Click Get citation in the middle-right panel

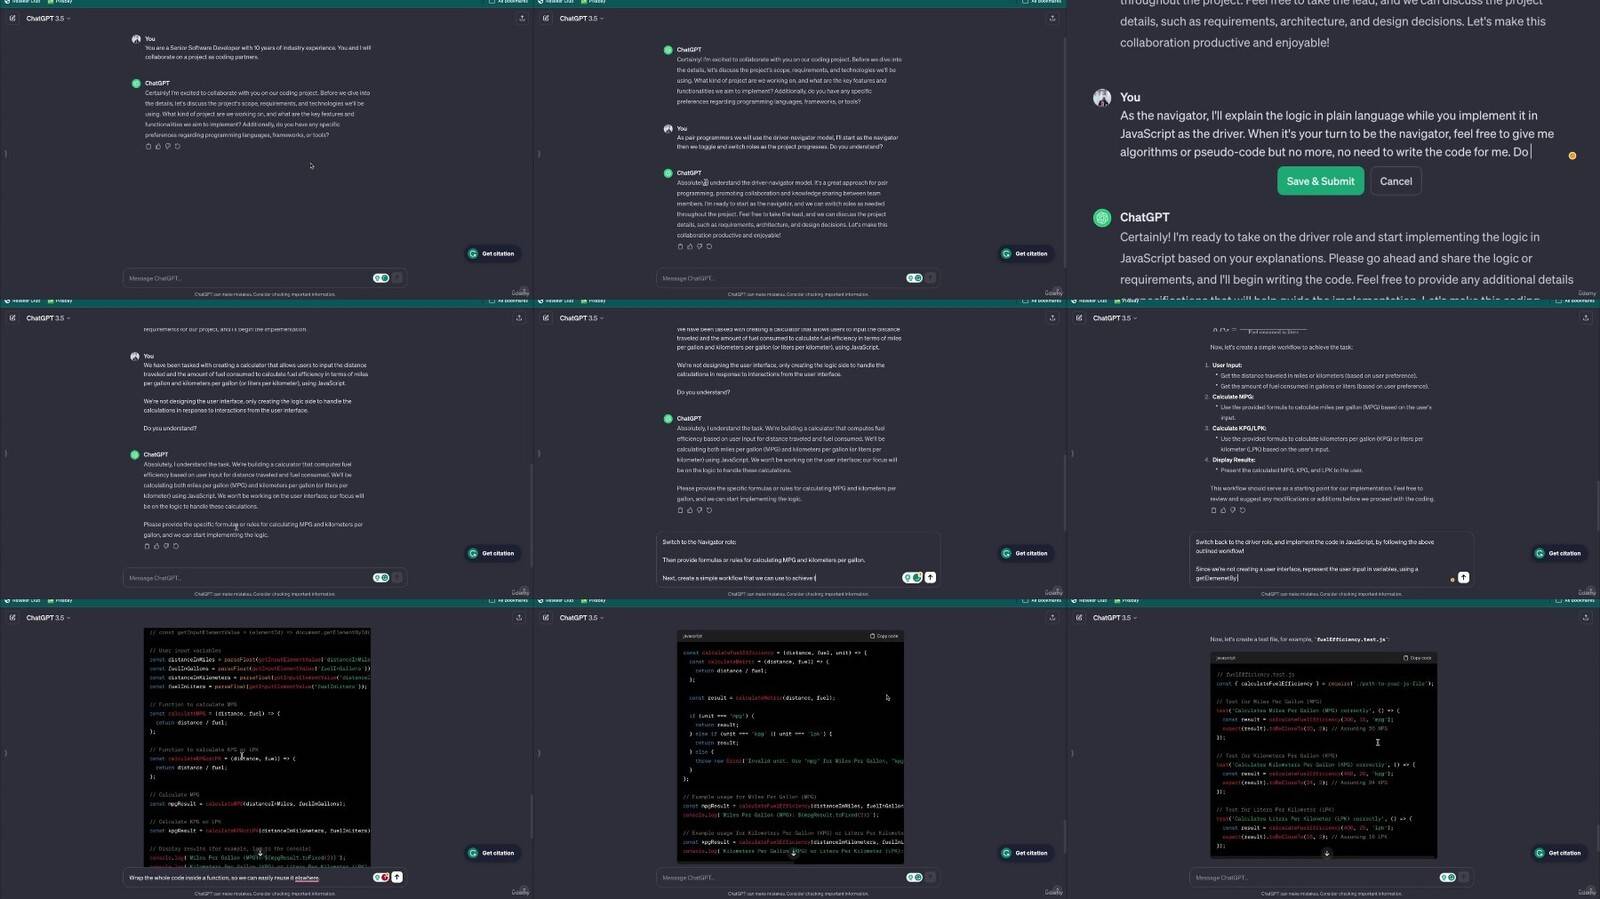1558,553
